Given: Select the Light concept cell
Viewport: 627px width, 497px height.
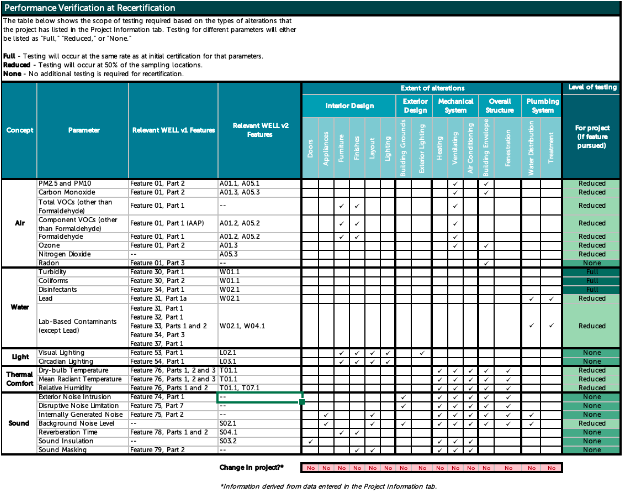Looking at the screenshot, I should 19,357.
